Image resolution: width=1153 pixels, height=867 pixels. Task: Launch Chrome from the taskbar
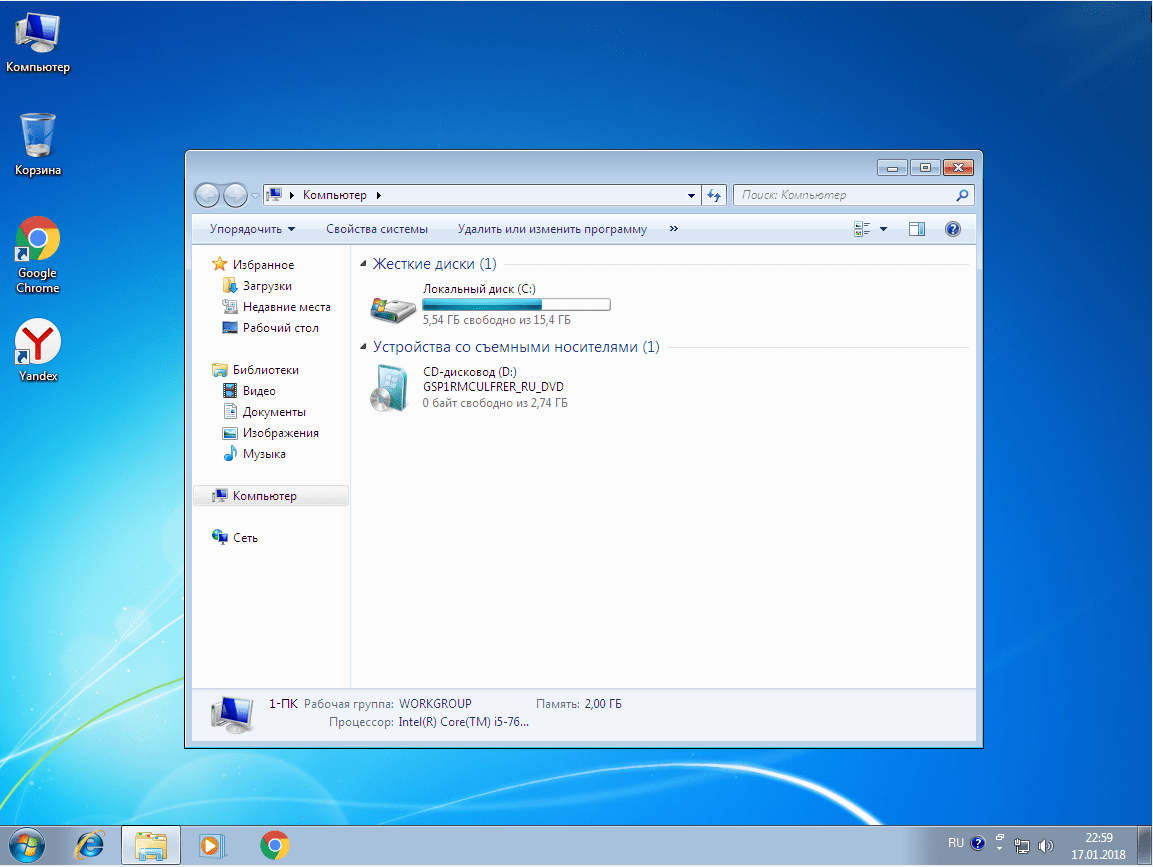[x=274, y=846]
